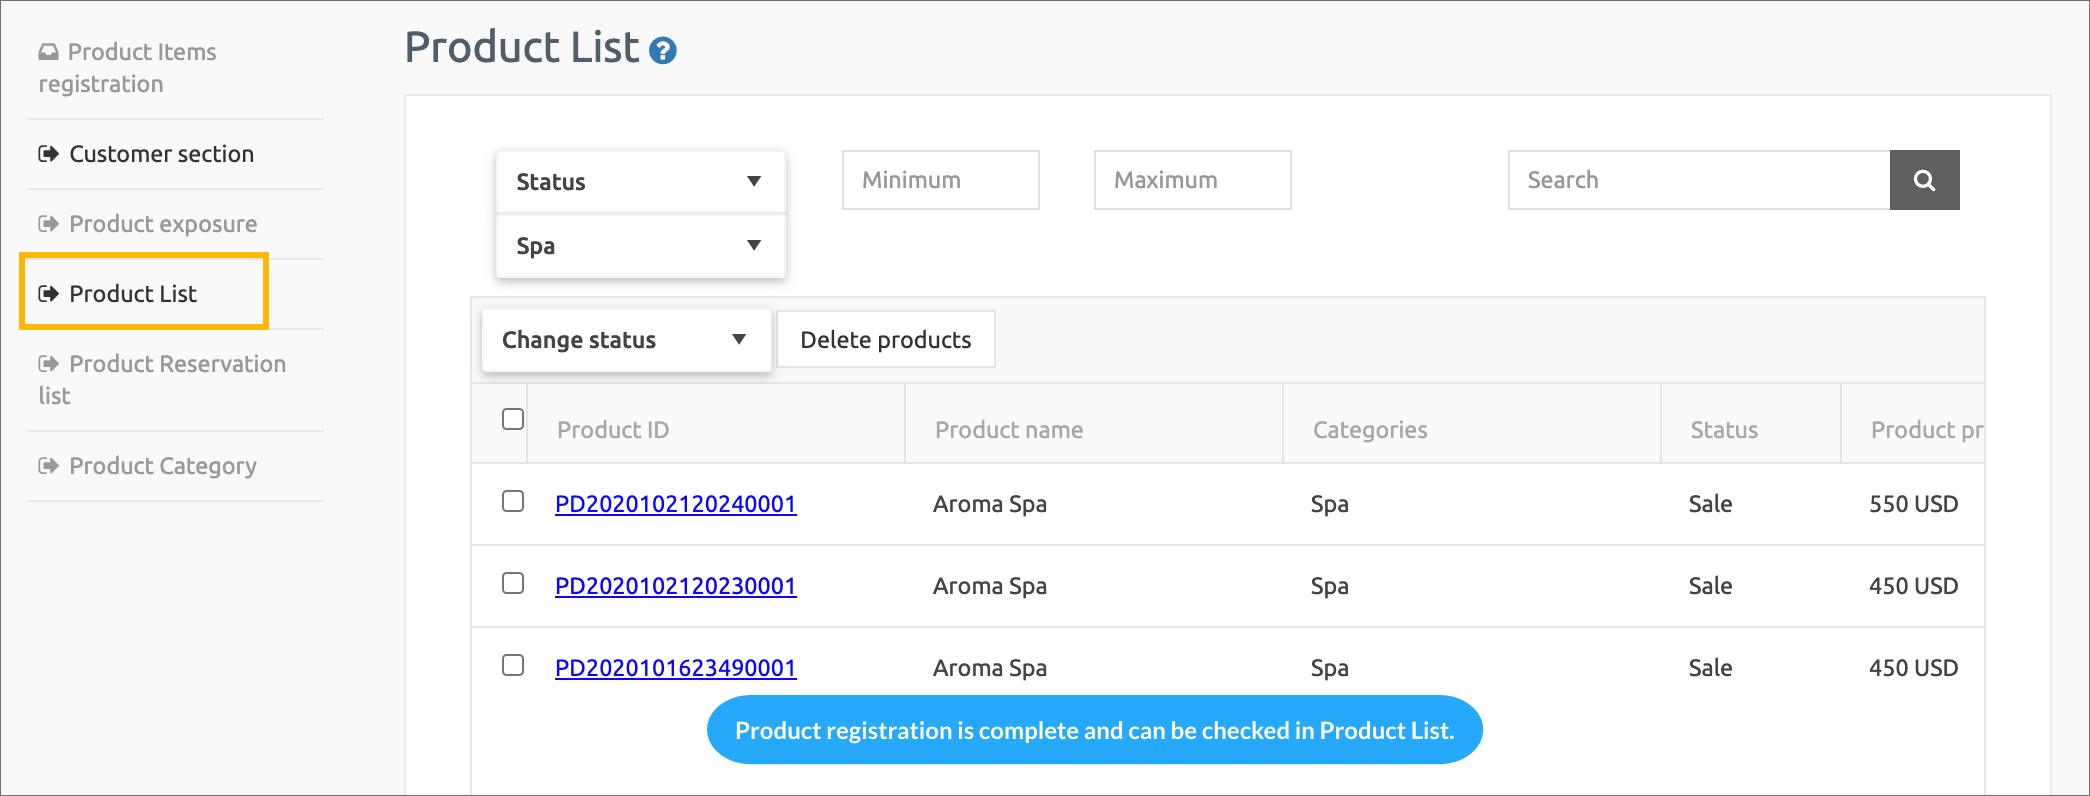Focus the Search text field
Screen dimensions: 2090x796
coord(1698,180)
